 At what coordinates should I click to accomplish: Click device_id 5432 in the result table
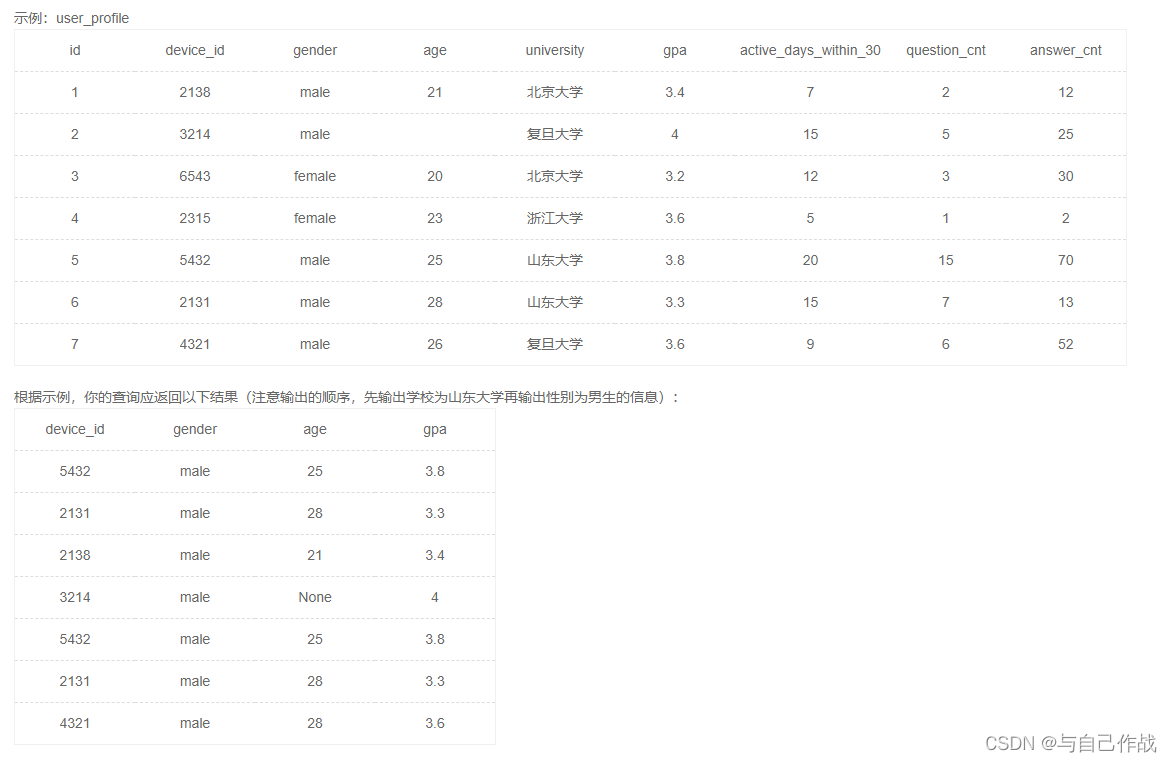pyautogui.click(x=74, y=471)
